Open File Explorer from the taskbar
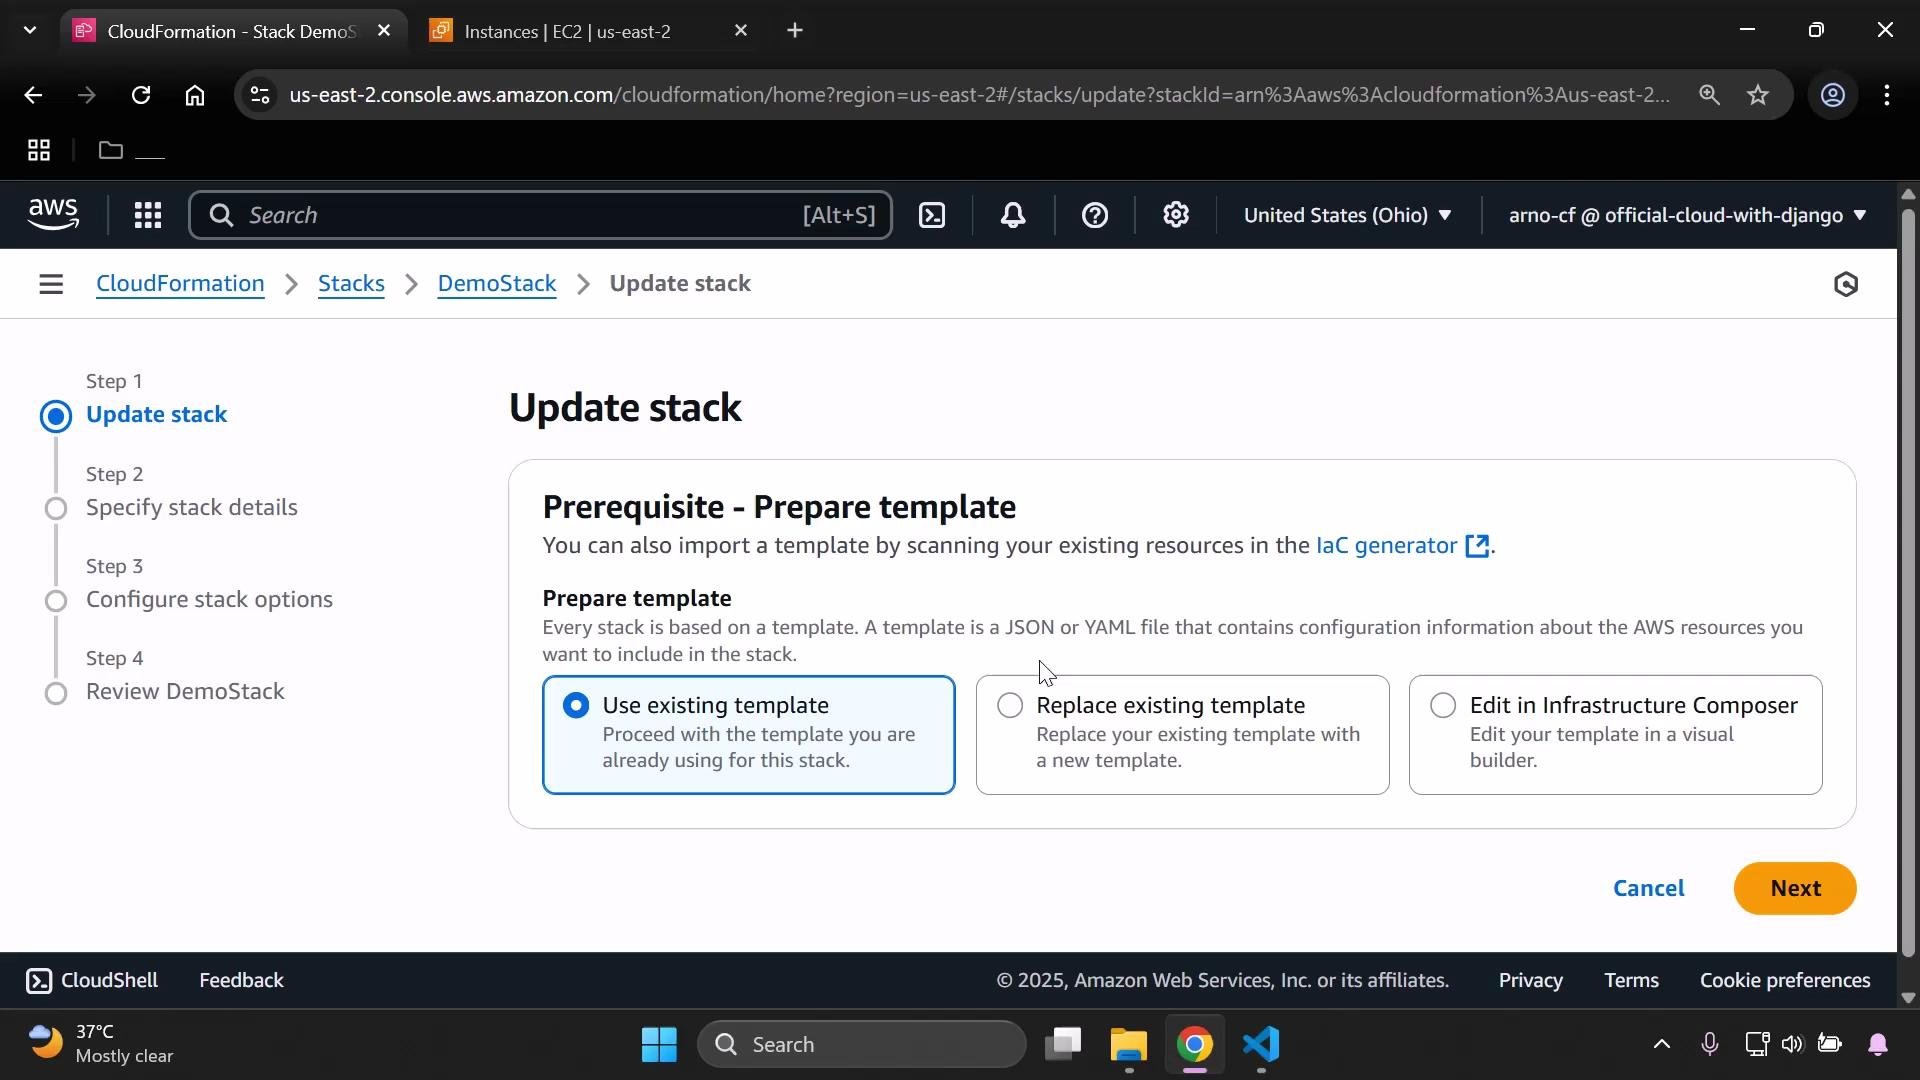Image resolution: width=1920 pixels, height=1080 pixels. (x=1129, y=1045)
